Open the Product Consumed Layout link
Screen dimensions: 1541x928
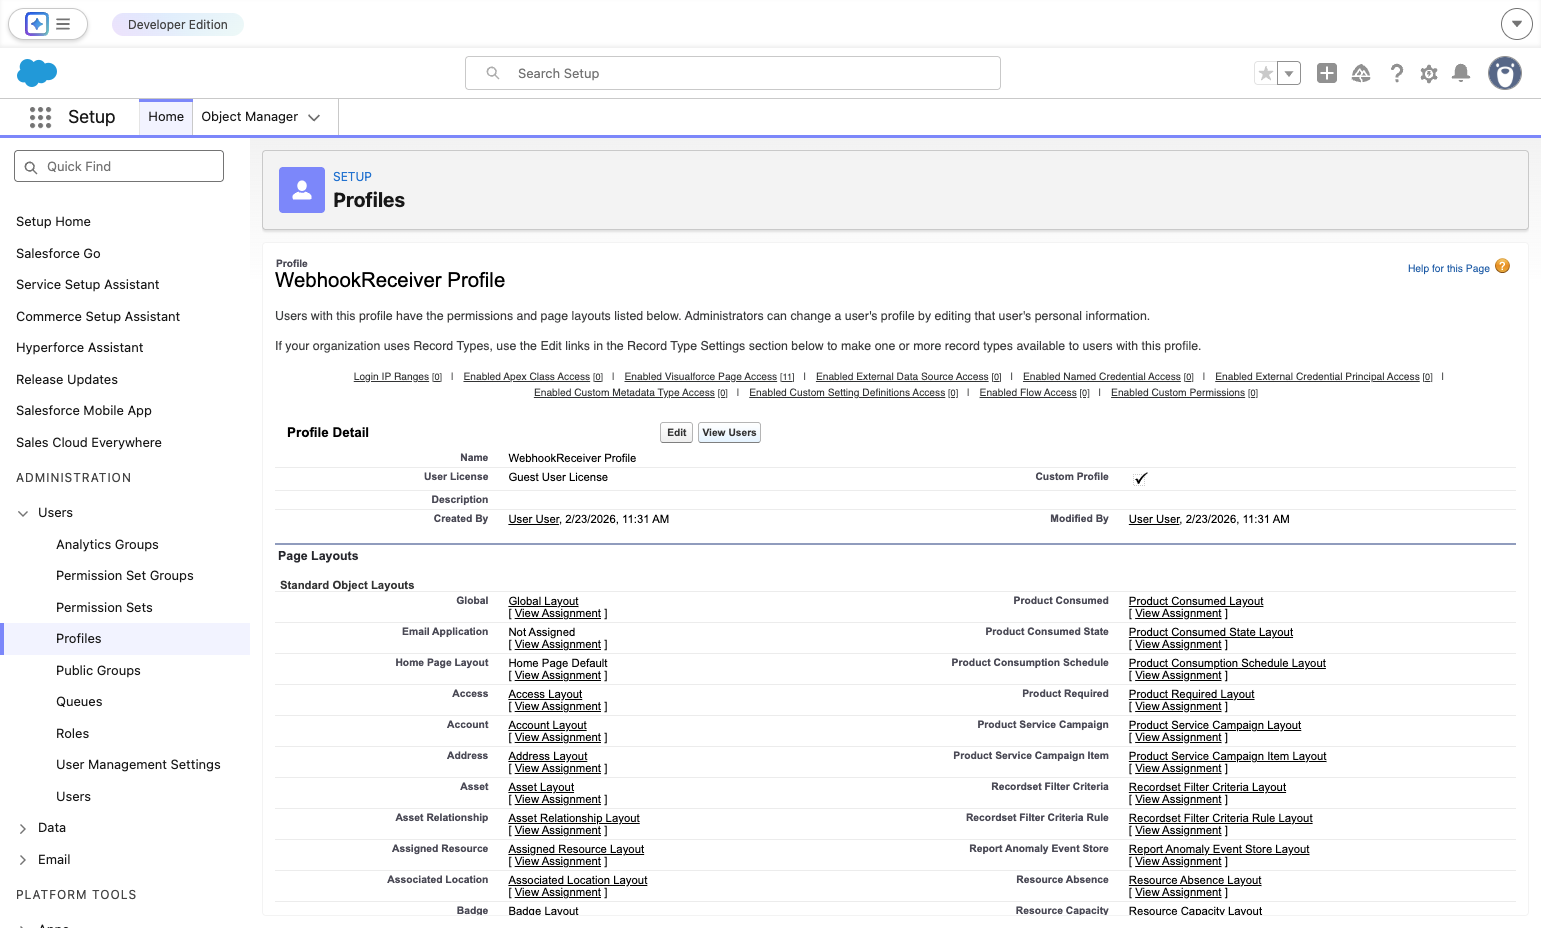tap(1196, 602)
